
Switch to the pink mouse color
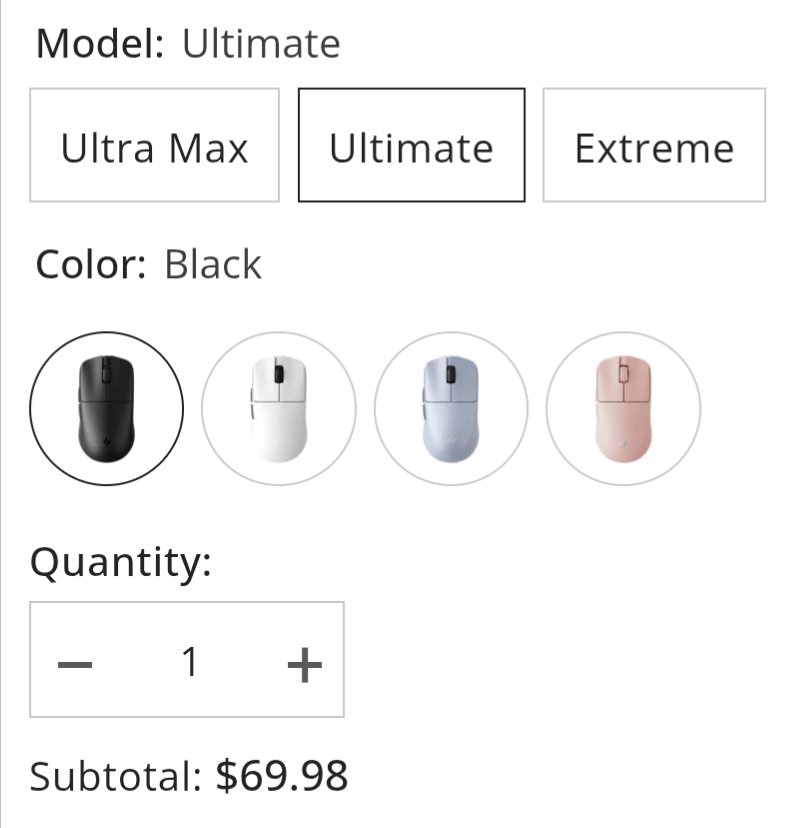[623, 408]
